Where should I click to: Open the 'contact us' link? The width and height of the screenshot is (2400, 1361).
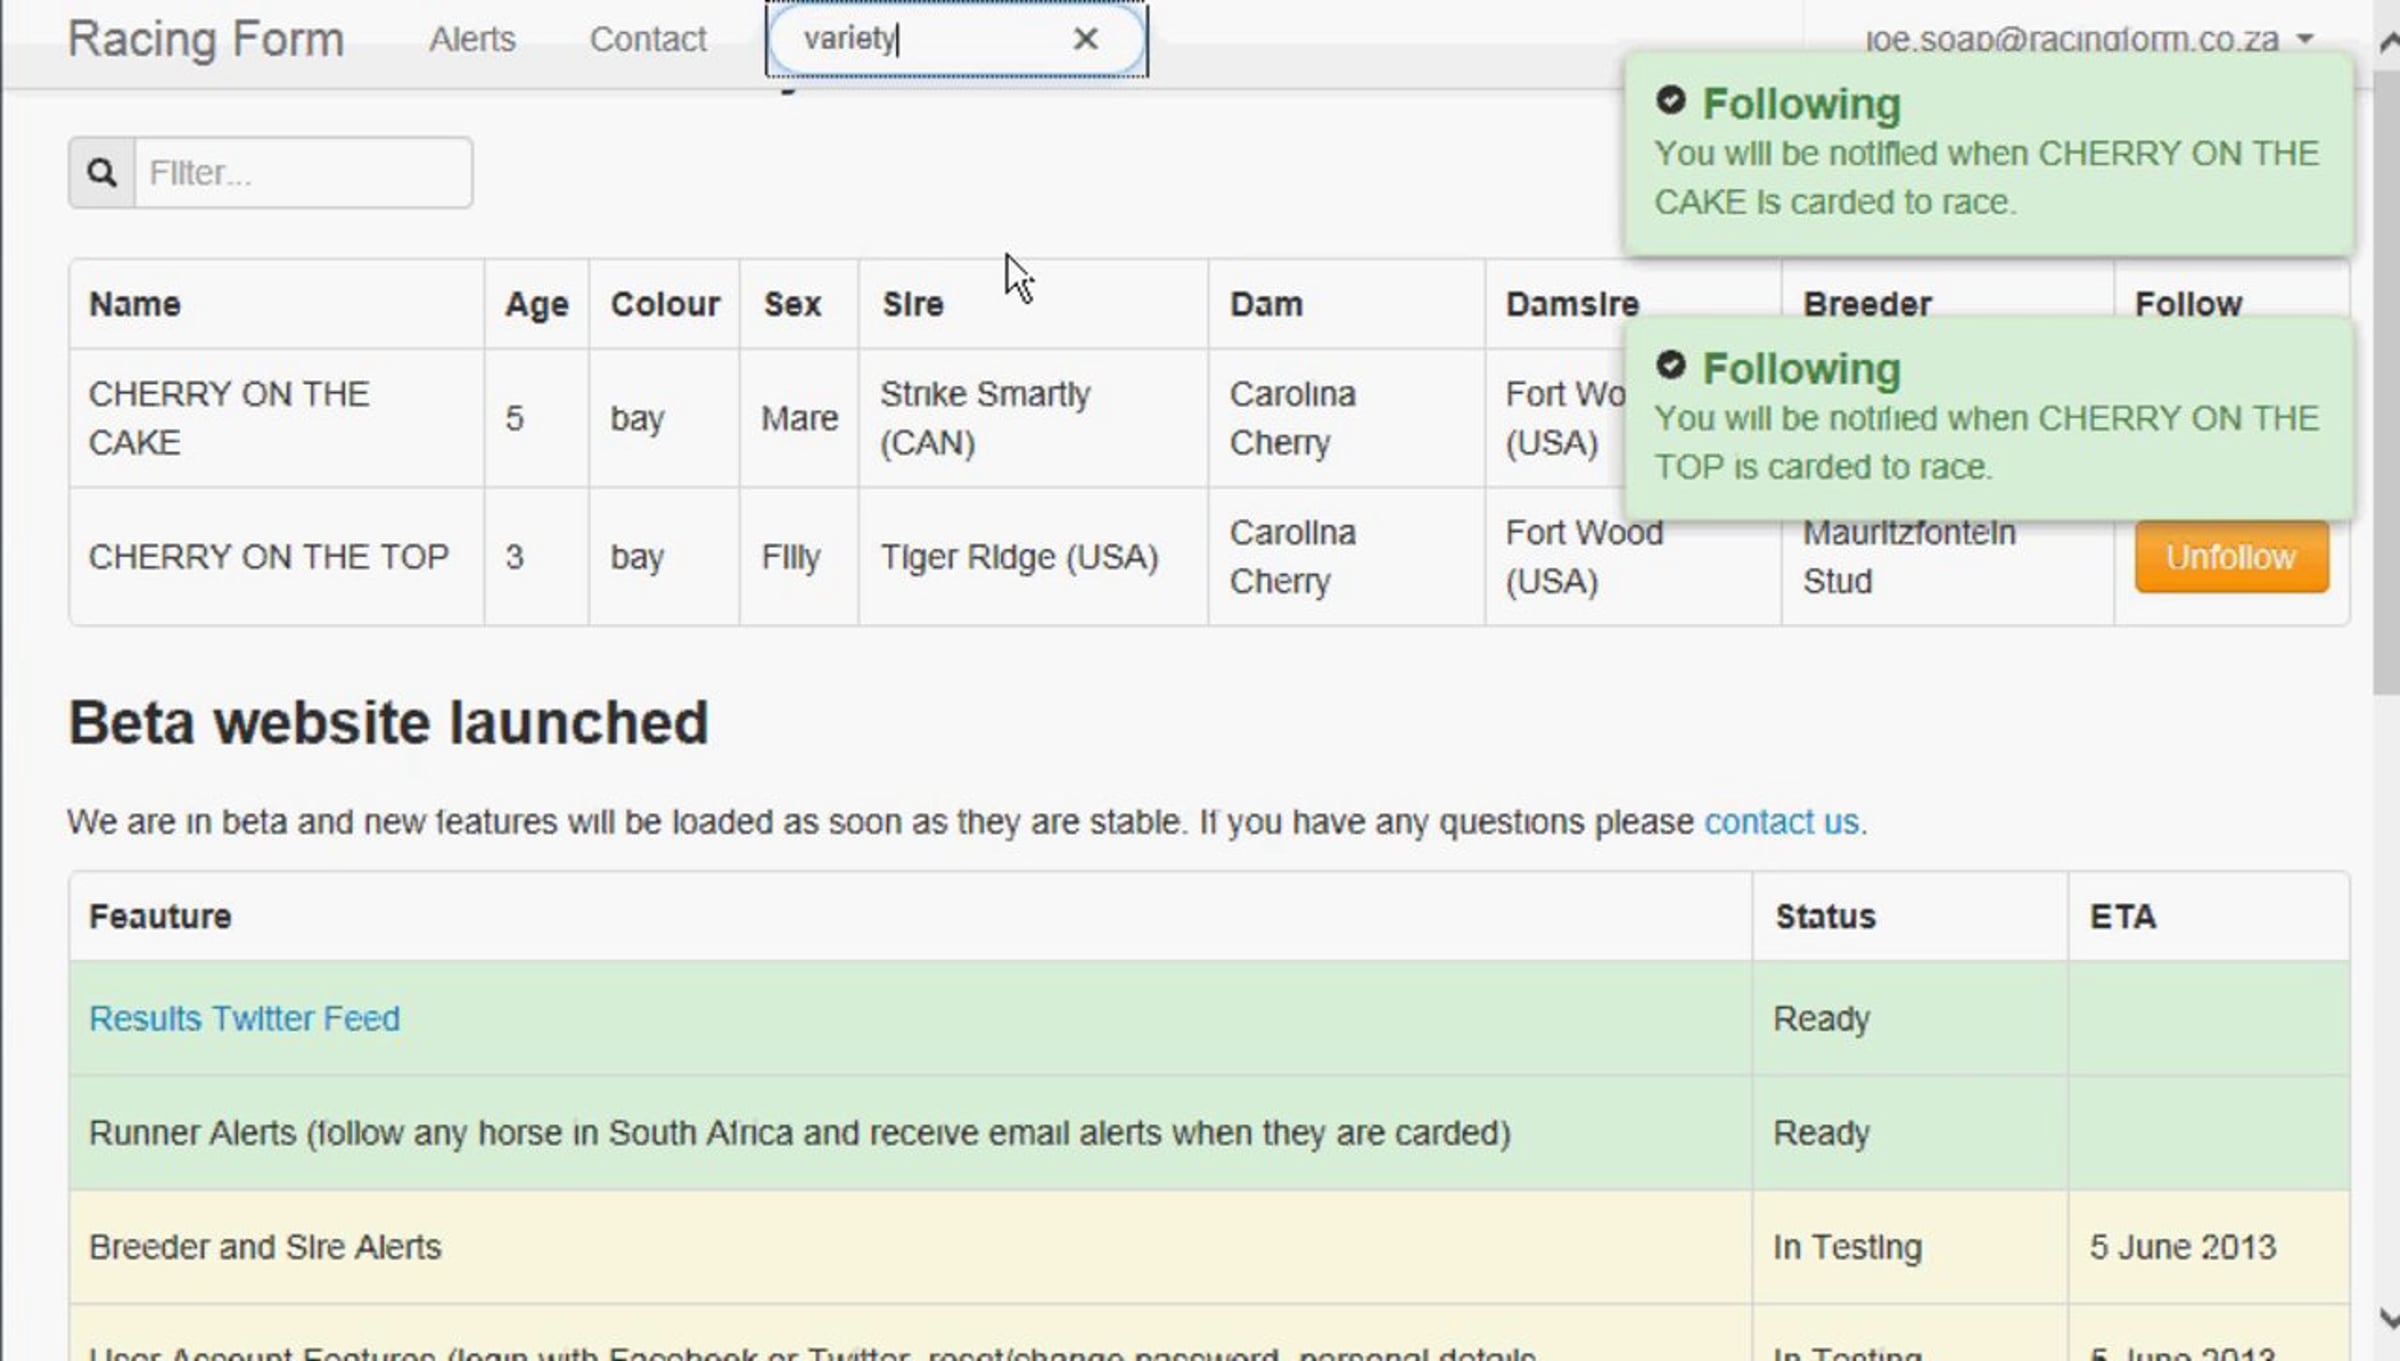coord(1781,822)
